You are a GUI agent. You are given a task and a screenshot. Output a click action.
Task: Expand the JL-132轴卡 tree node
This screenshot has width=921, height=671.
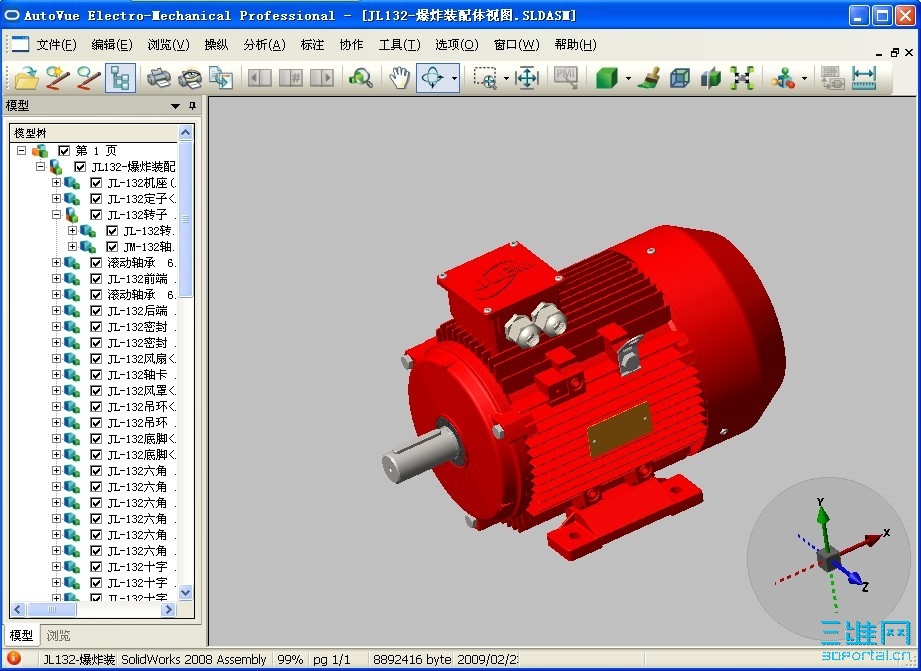click(x=56, y=374)
